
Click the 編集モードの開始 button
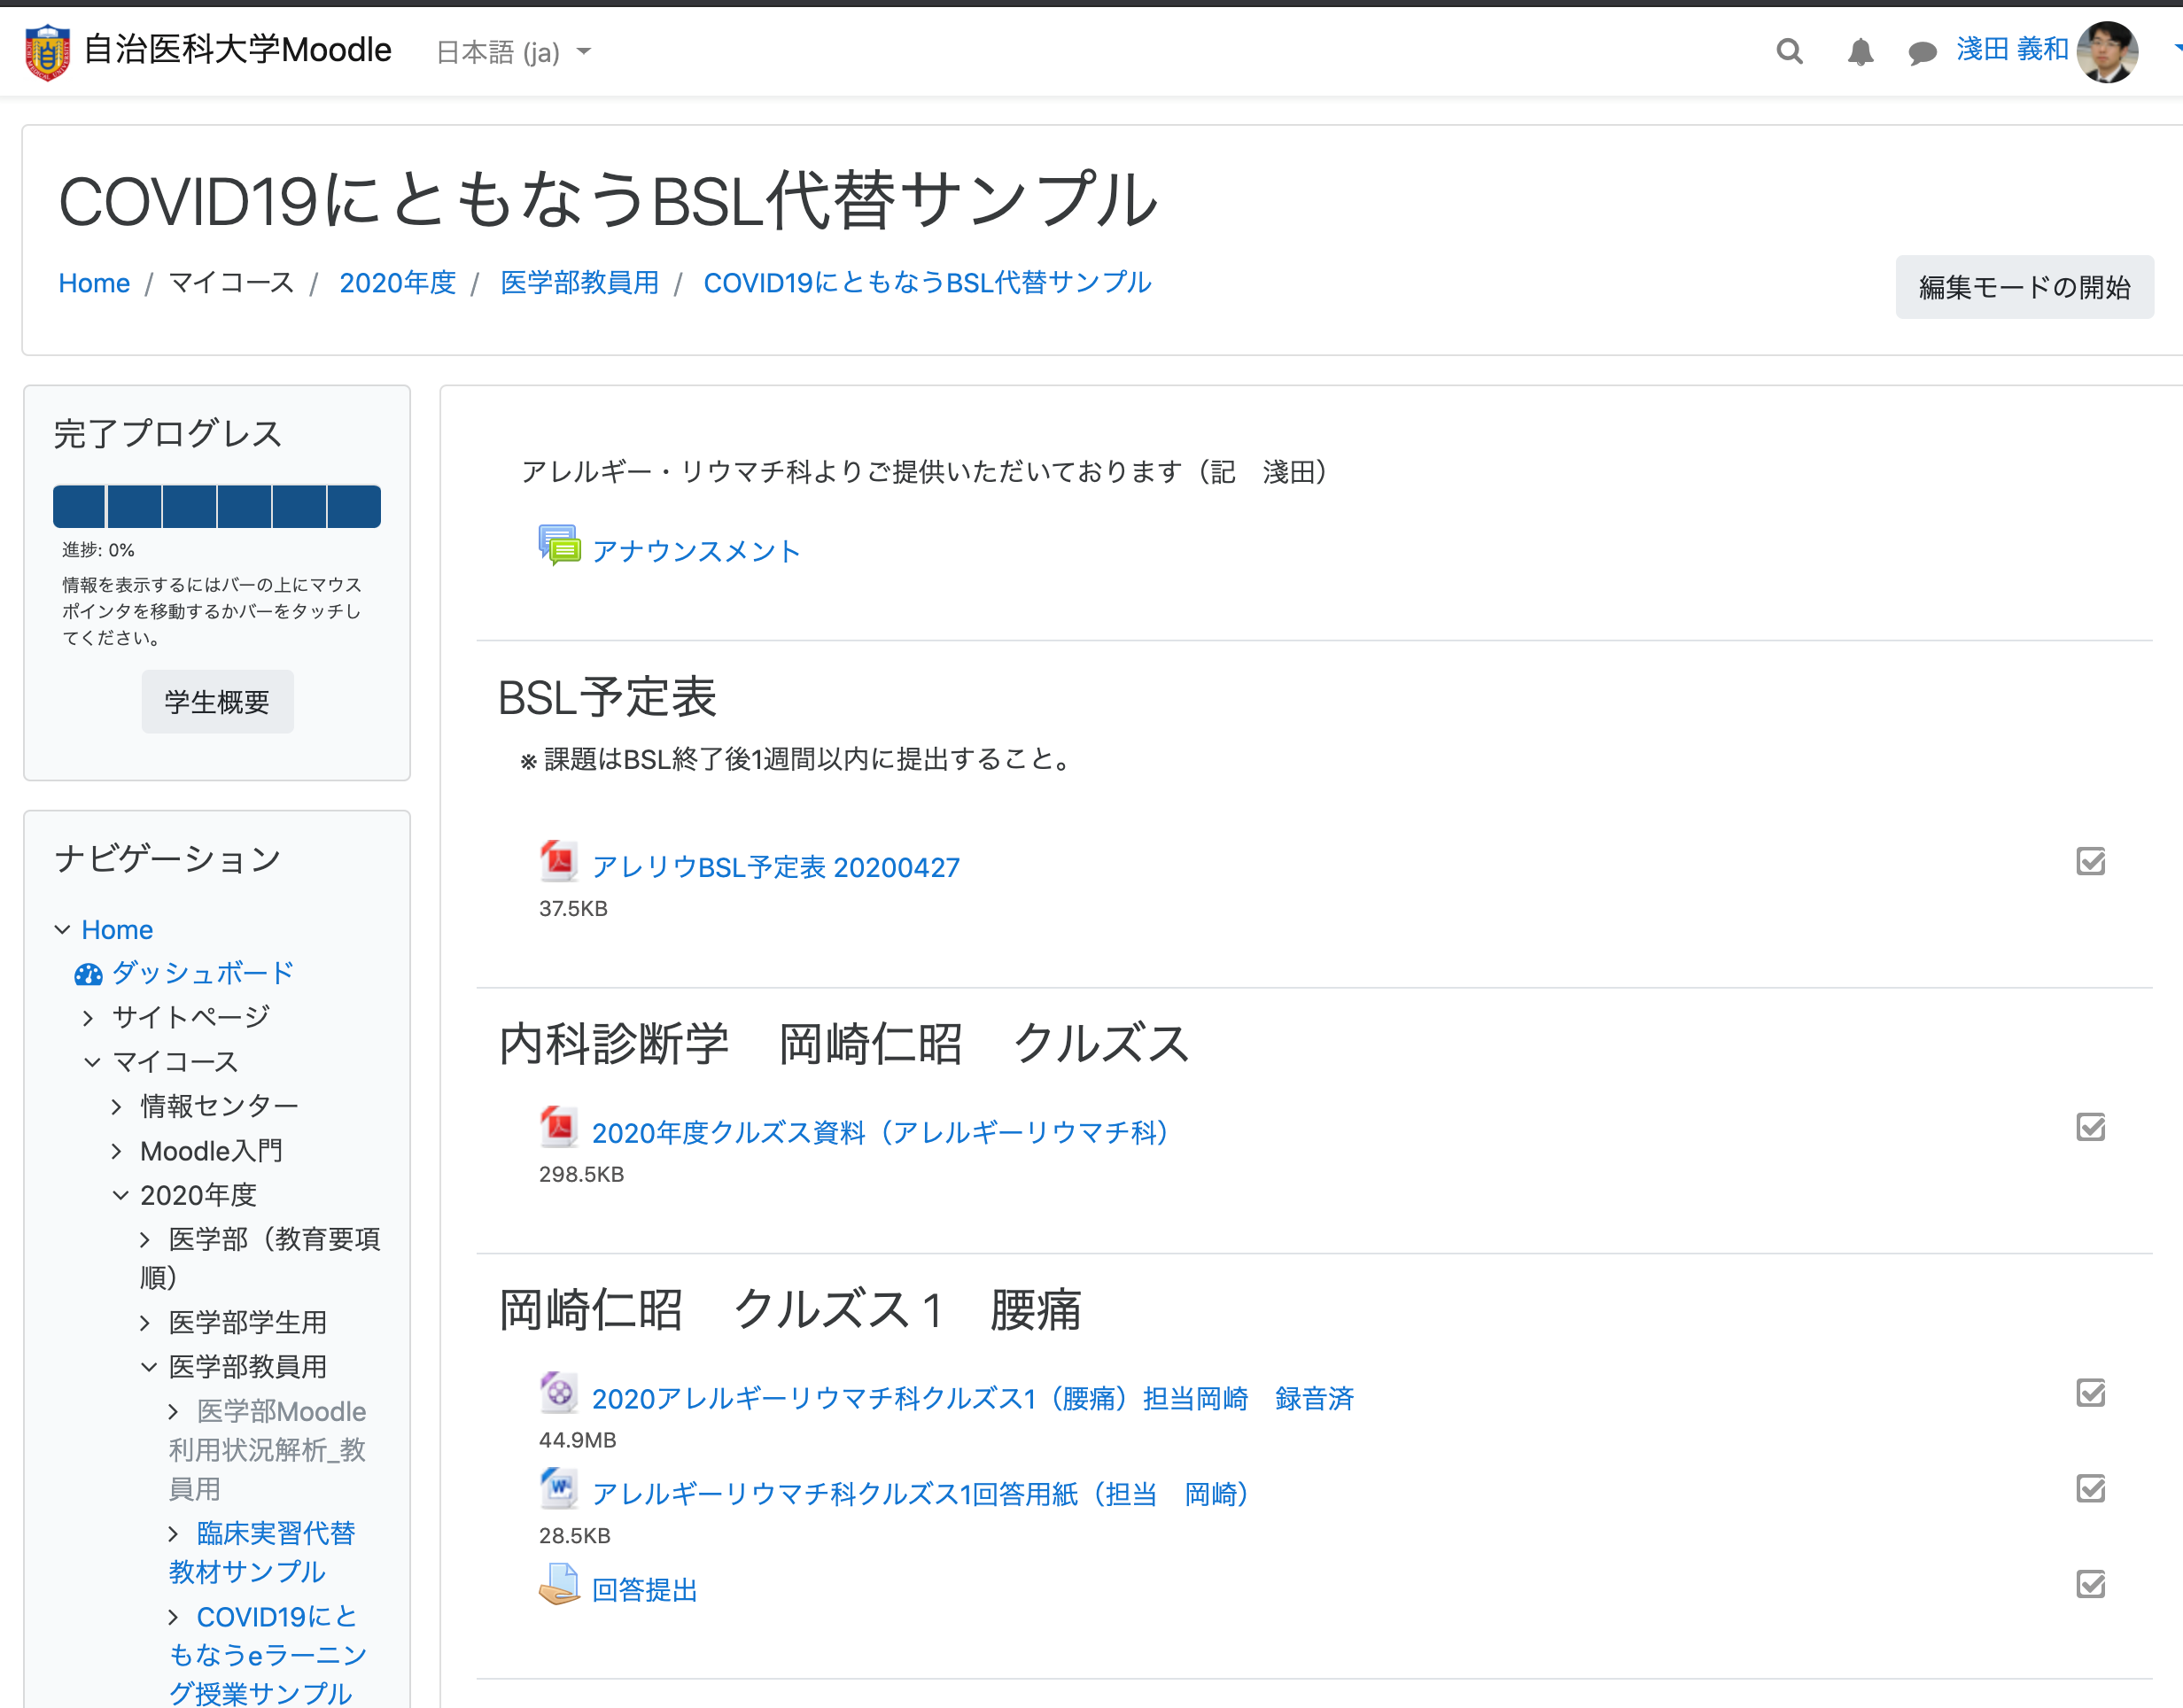click(2023, 288)
